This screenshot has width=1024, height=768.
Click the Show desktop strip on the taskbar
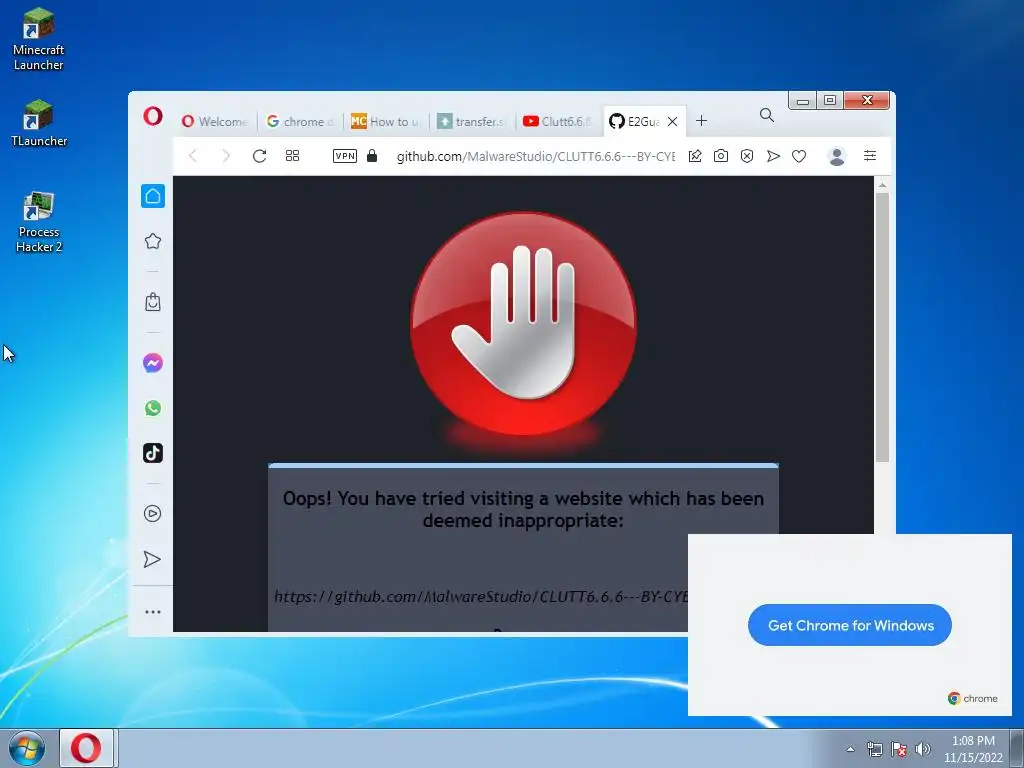[1017, 748]
